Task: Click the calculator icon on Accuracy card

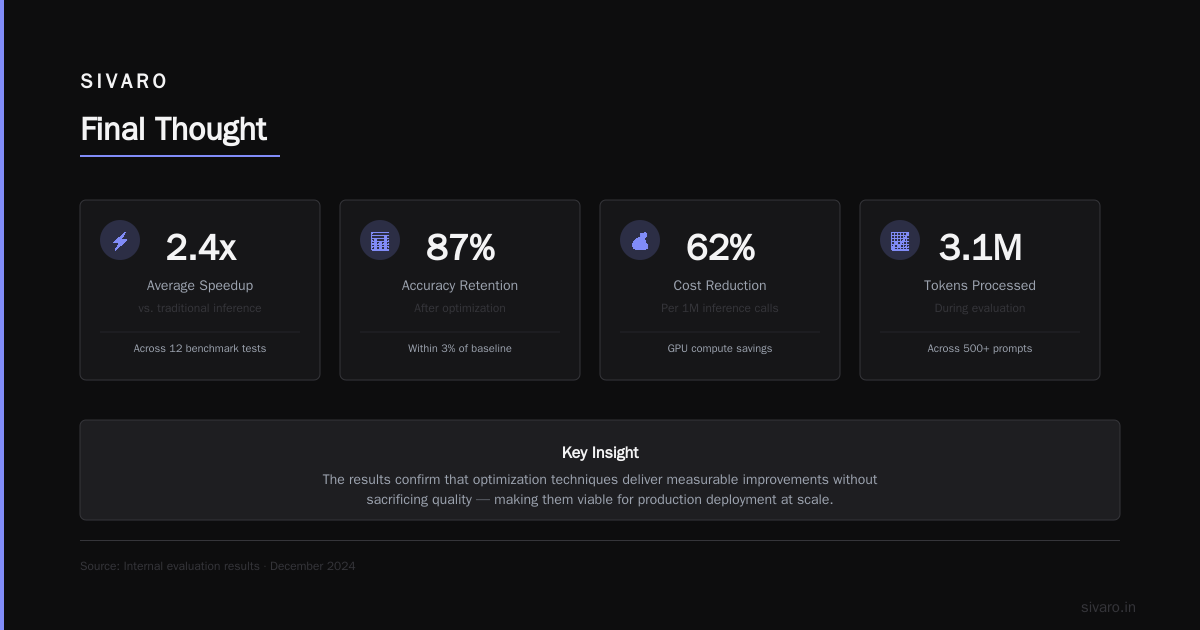Action: click(x=380, y=240)
